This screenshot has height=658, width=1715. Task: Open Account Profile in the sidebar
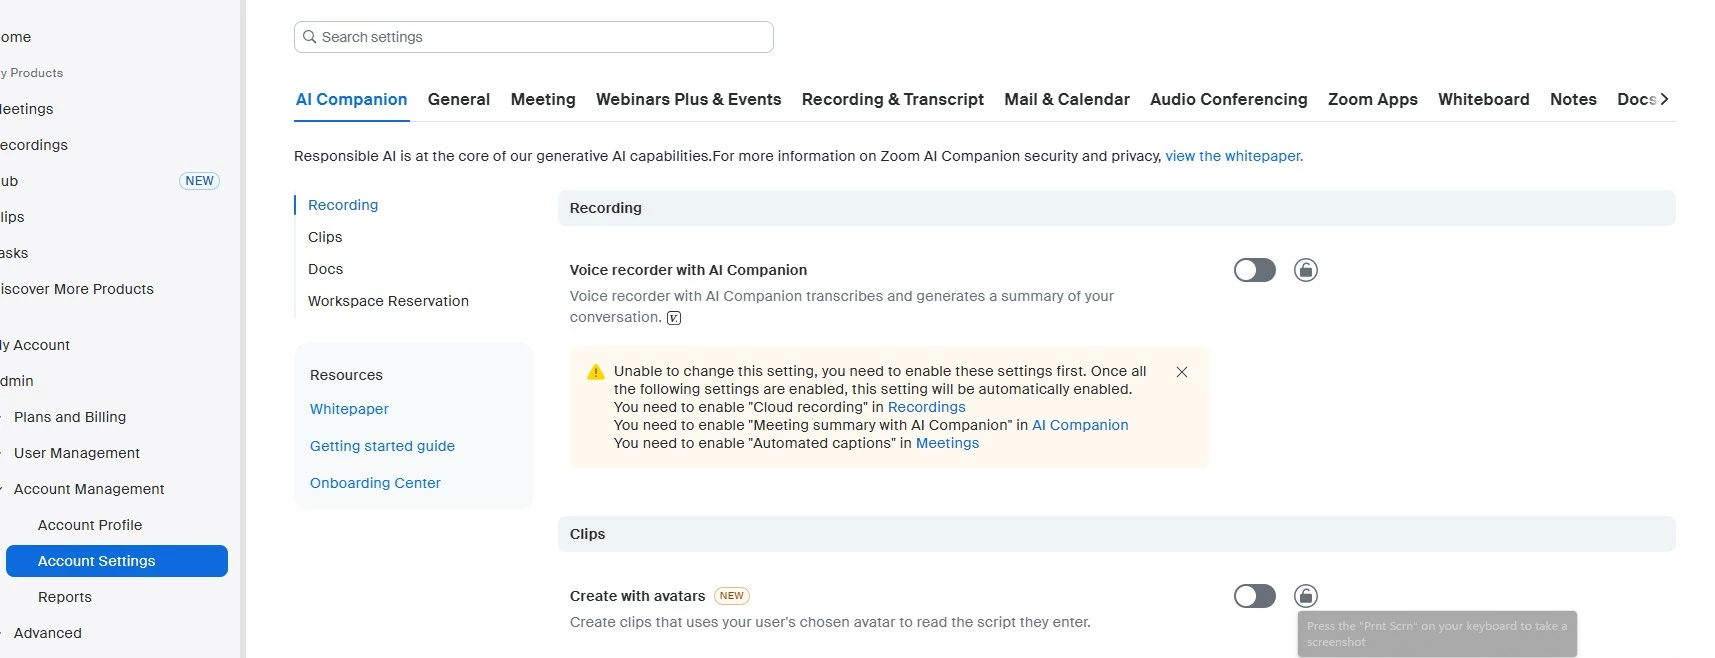90,525
